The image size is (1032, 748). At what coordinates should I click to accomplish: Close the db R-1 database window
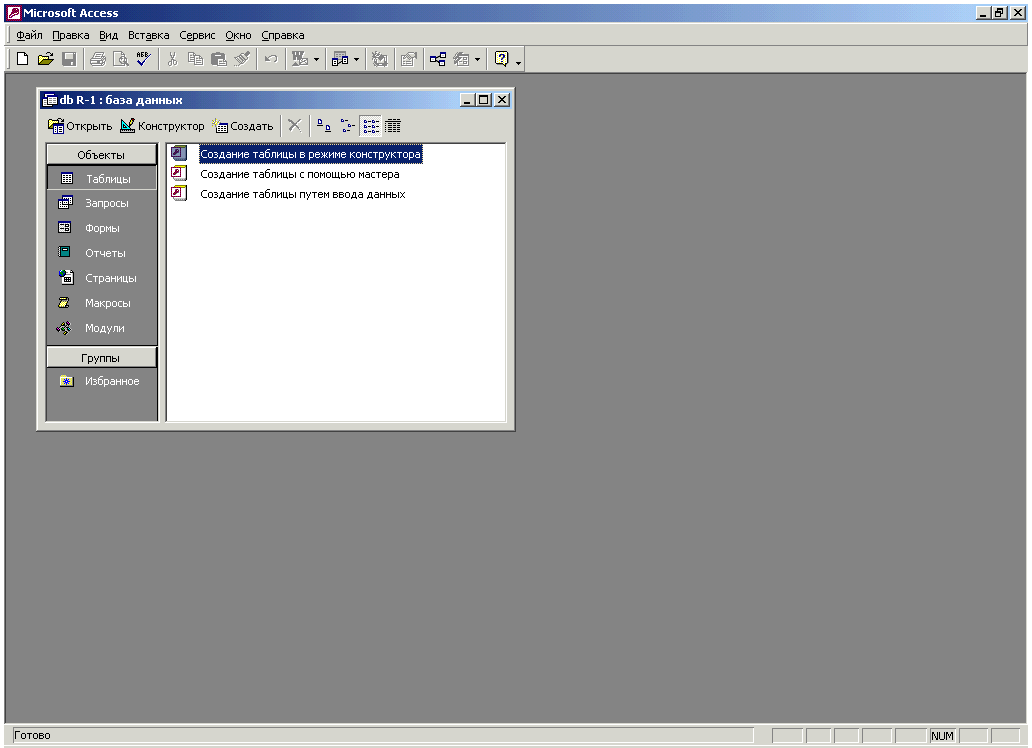(x=502, y=99)
